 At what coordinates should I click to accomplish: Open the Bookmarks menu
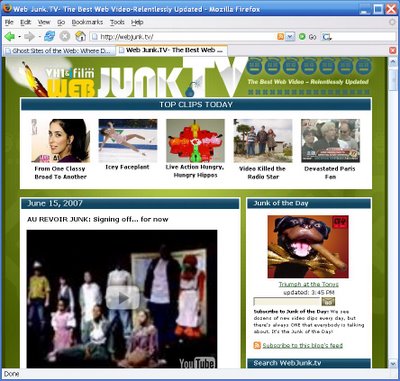(x=87, y=22)
